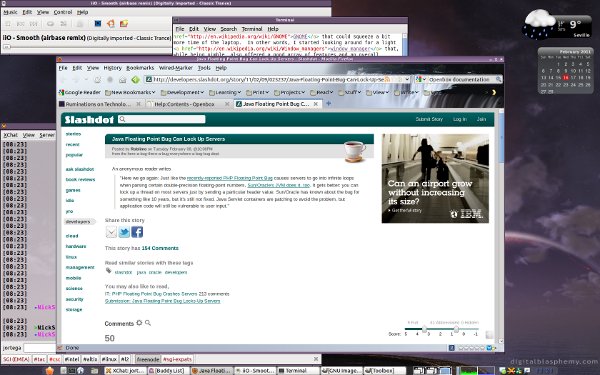This screenshot has width=600, height=375.
Task: Click the Firefox home icon
Action: click(122, 80)
